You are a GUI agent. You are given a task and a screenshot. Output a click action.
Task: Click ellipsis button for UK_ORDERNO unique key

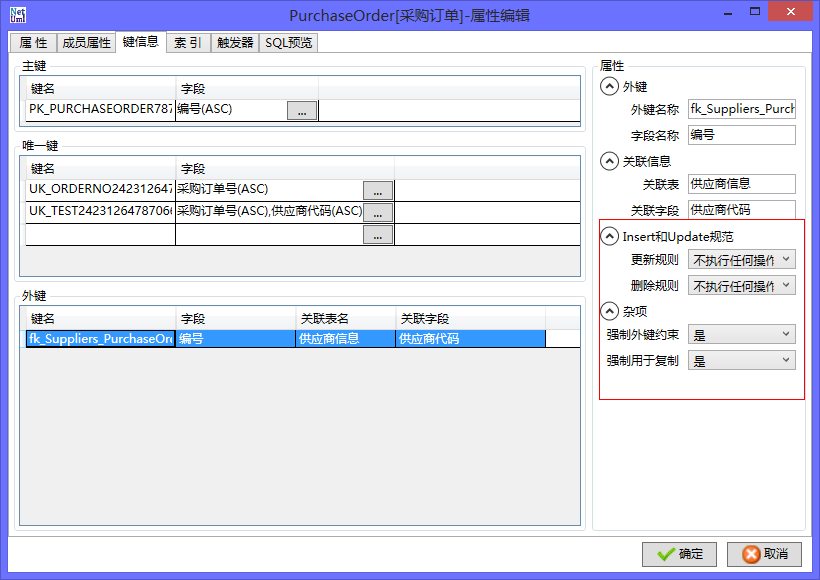pyautogui.click(x=378, y=190)
